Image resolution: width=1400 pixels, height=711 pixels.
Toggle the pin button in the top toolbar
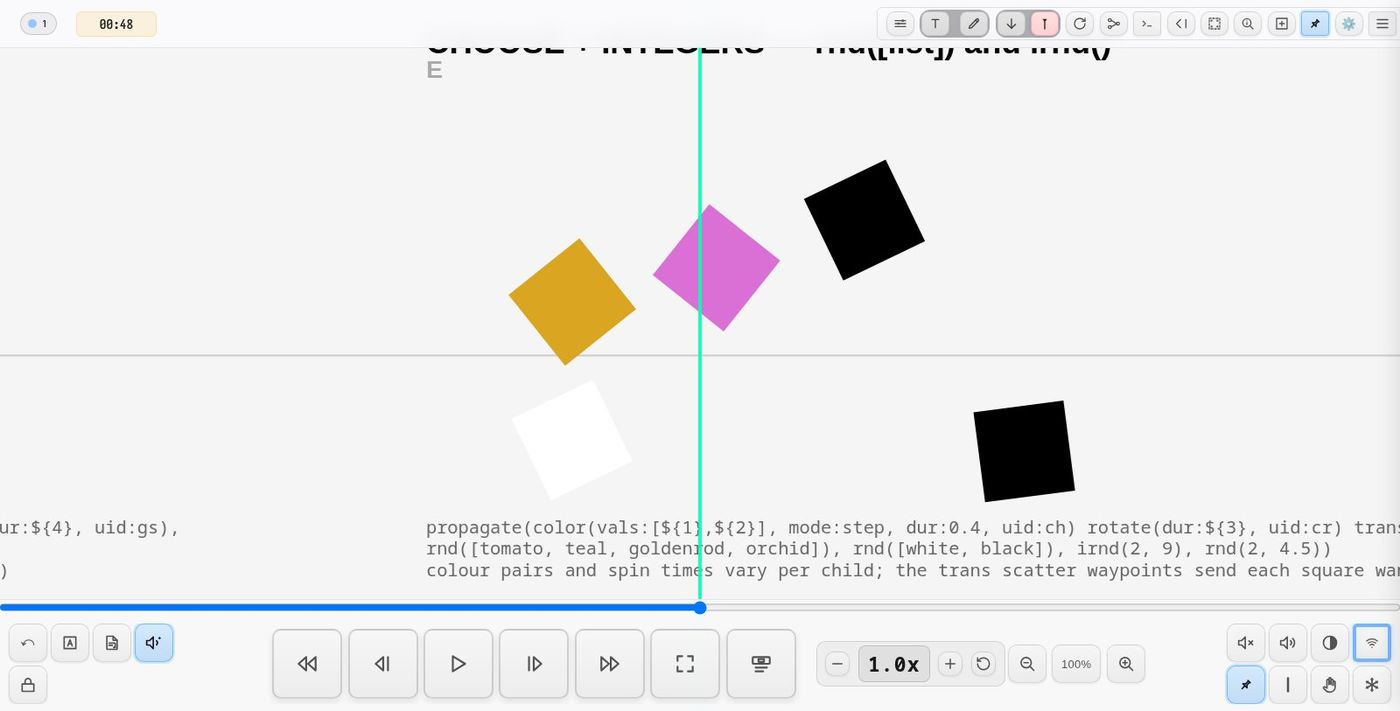pyautogui.click(x=1315, y=24)
